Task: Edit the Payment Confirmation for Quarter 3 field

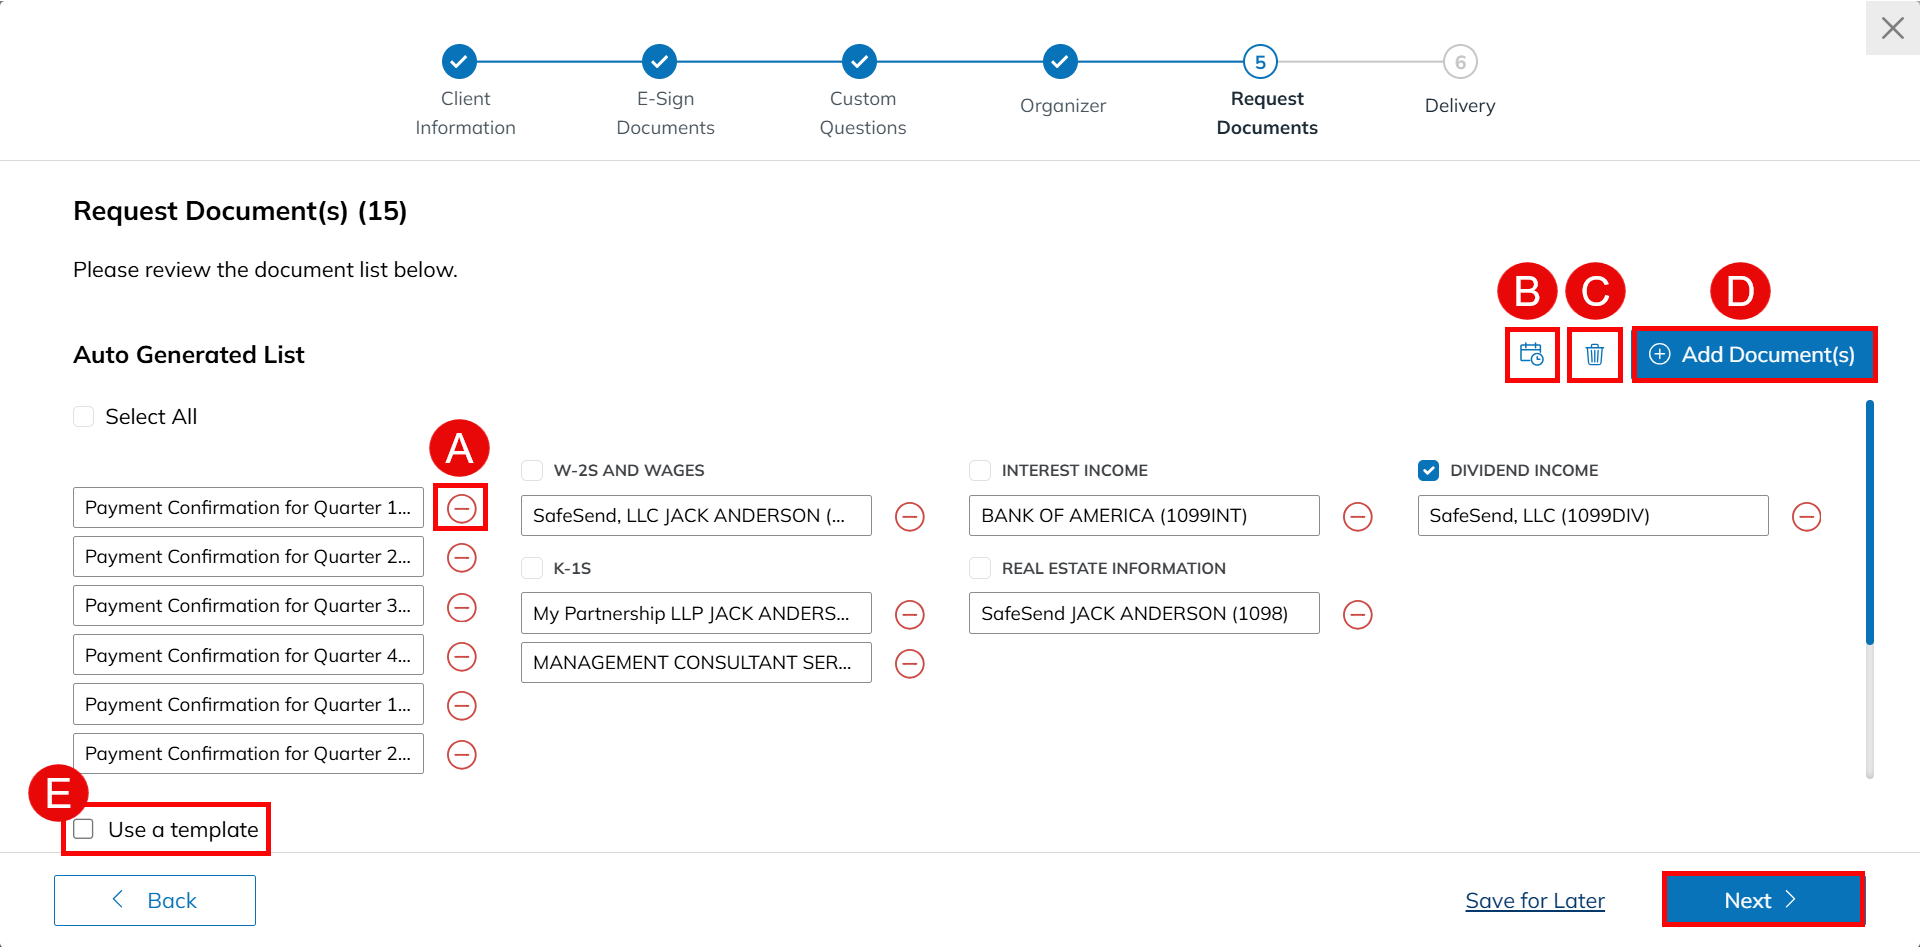Action: (248, 606)
